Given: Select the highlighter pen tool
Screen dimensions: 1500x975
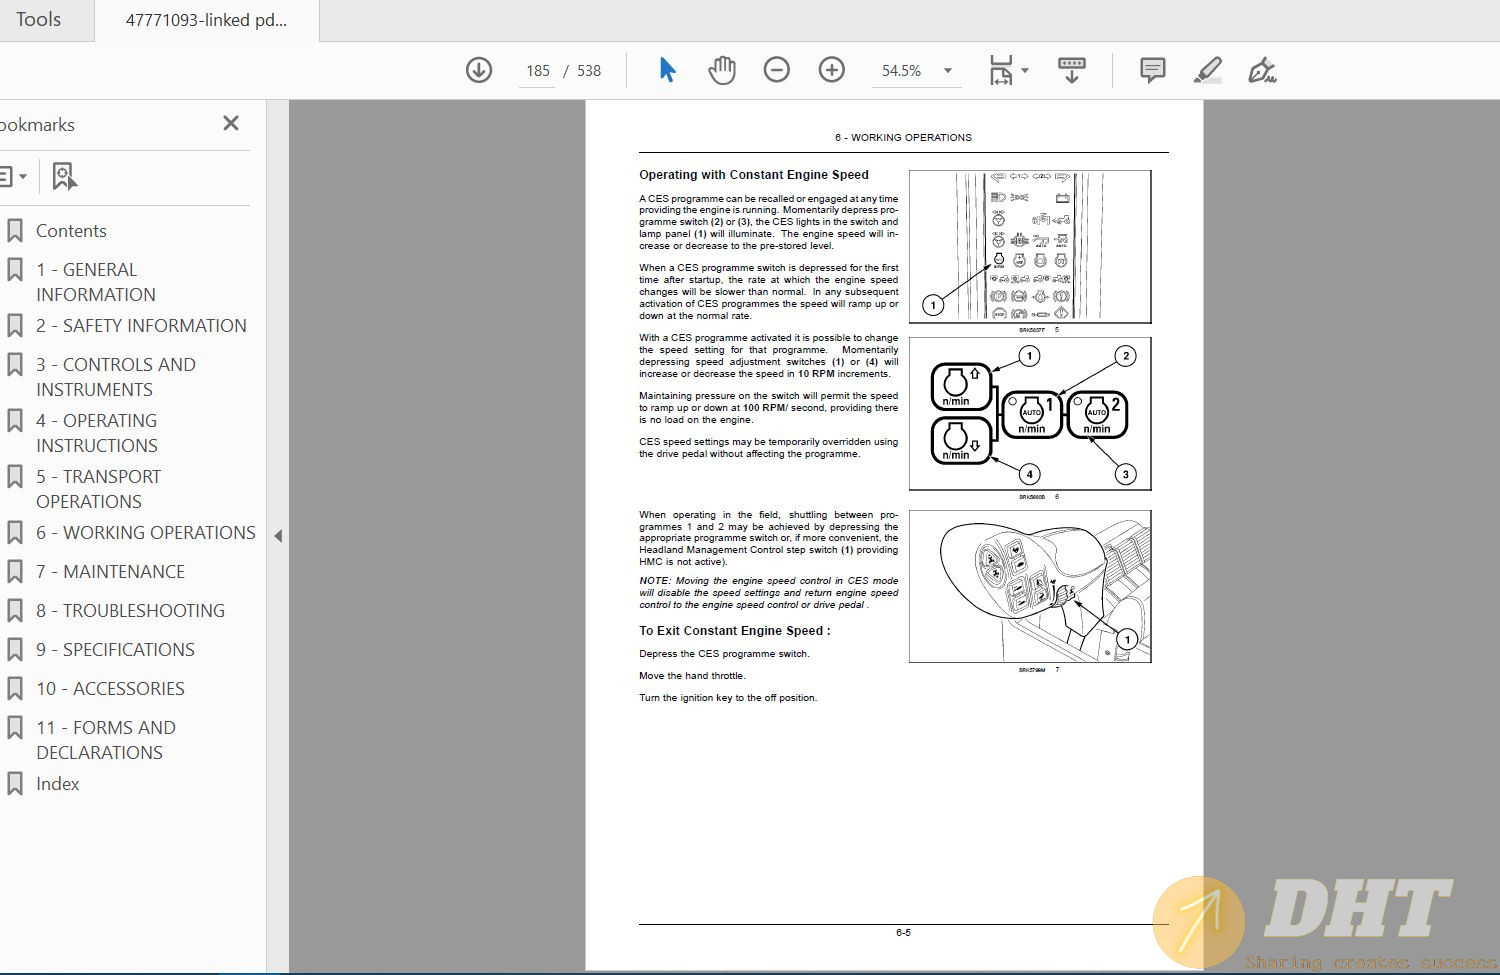Looking at the screenshot, I should [1207, 70].
